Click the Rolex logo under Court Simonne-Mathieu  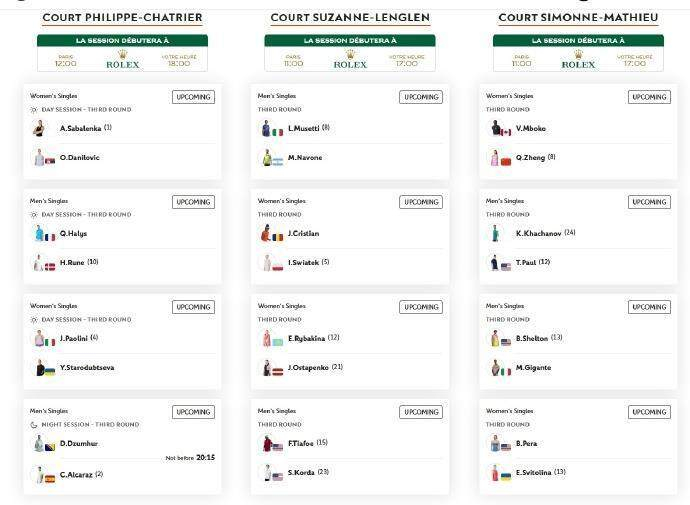pos(578,60)
